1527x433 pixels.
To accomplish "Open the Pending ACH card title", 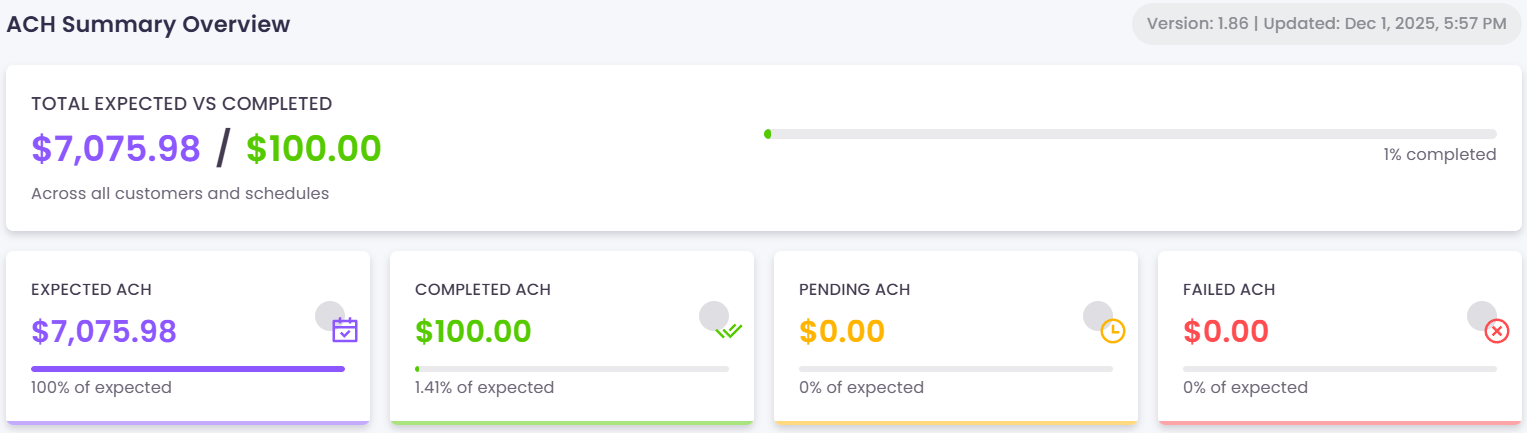I will (855, 290).
